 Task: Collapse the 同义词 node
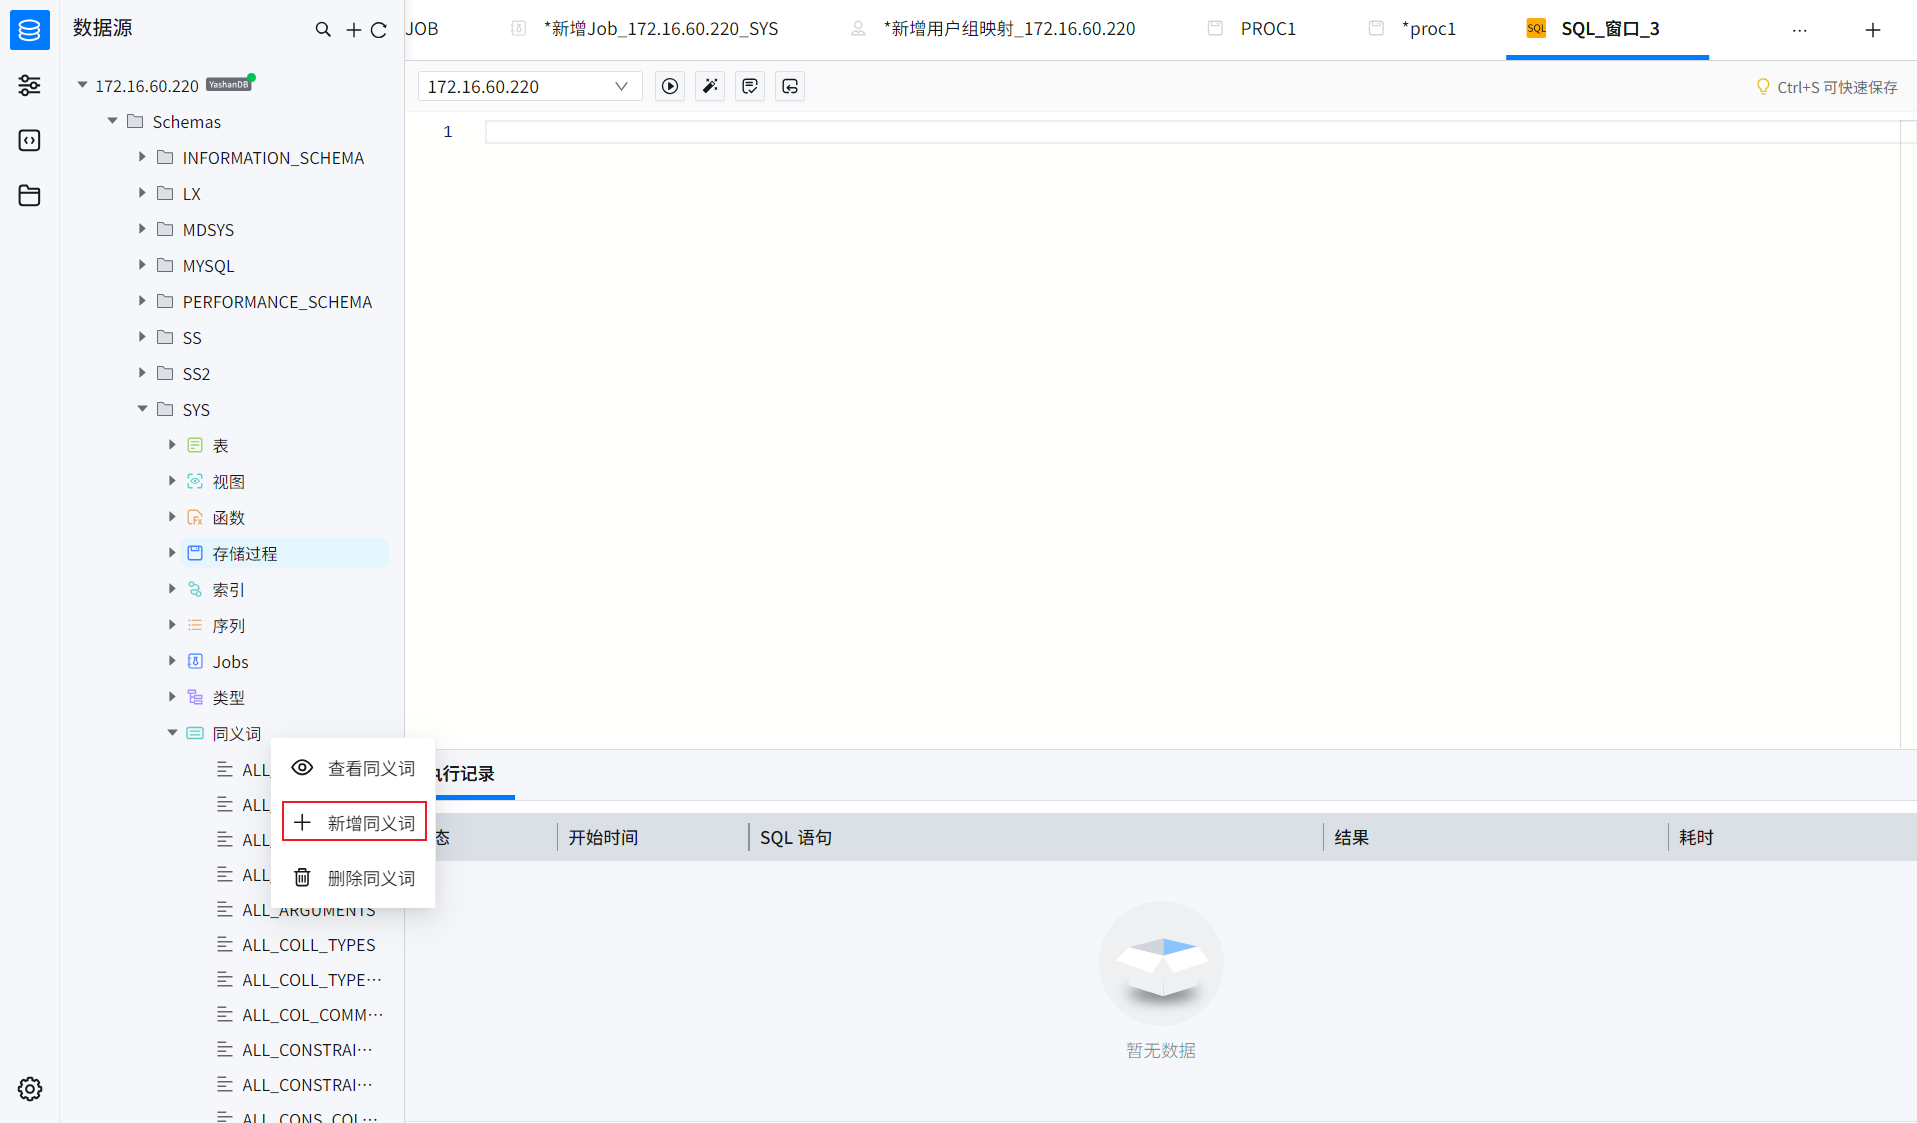172,733
